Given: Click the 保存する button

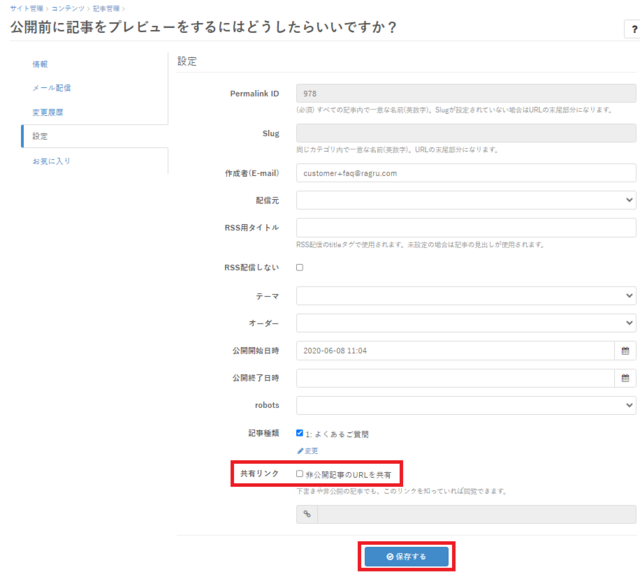Looking at the screenshot, I should pyautogui.click(x=406, y=556).
